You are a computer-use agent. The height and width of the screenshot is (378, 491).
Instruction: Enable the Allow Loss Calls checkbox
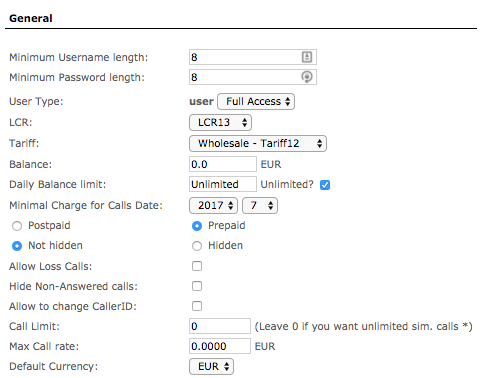197,266
